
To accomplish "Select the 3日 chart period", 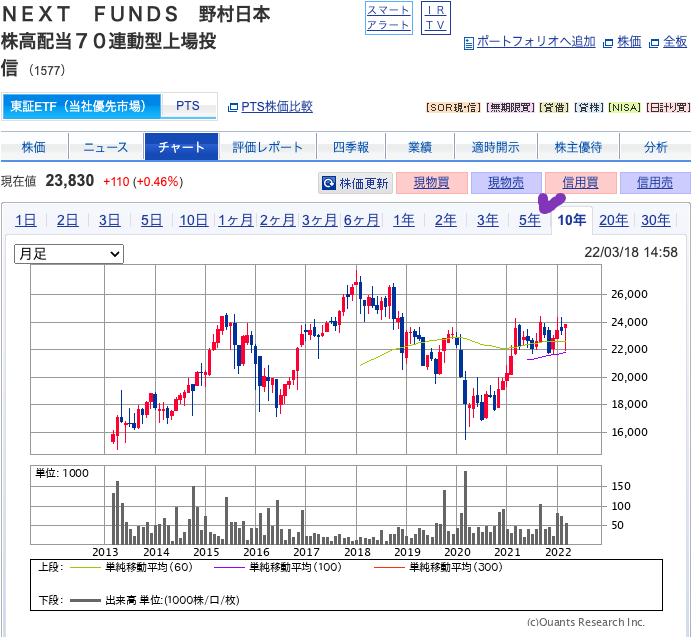I will (x=110, y=220).
